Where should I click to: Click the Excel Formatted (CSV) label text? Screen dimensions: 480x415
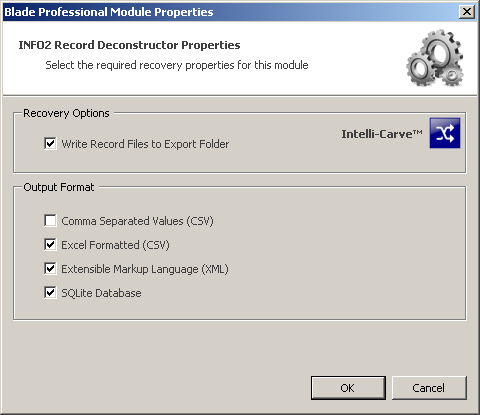coord(115,245)
